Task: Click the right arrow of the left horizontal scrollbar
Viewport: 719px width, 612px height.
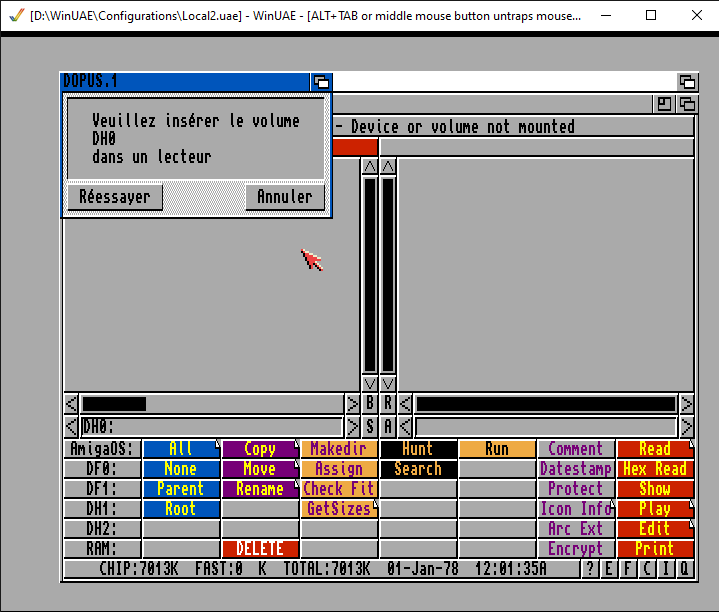Action: [352, 404]
